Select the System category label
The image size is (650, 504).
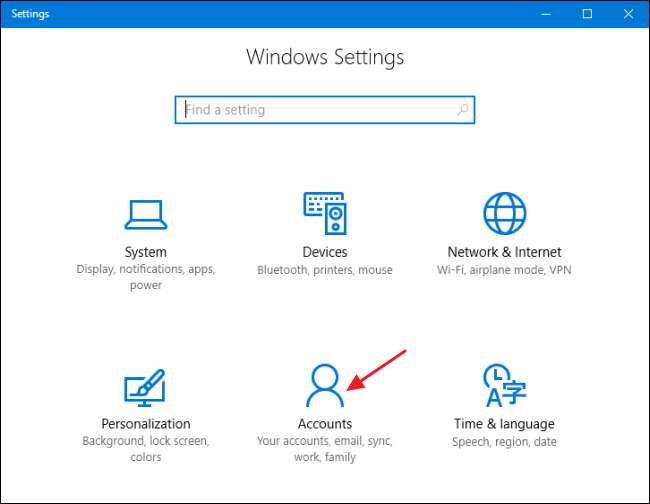146,252
